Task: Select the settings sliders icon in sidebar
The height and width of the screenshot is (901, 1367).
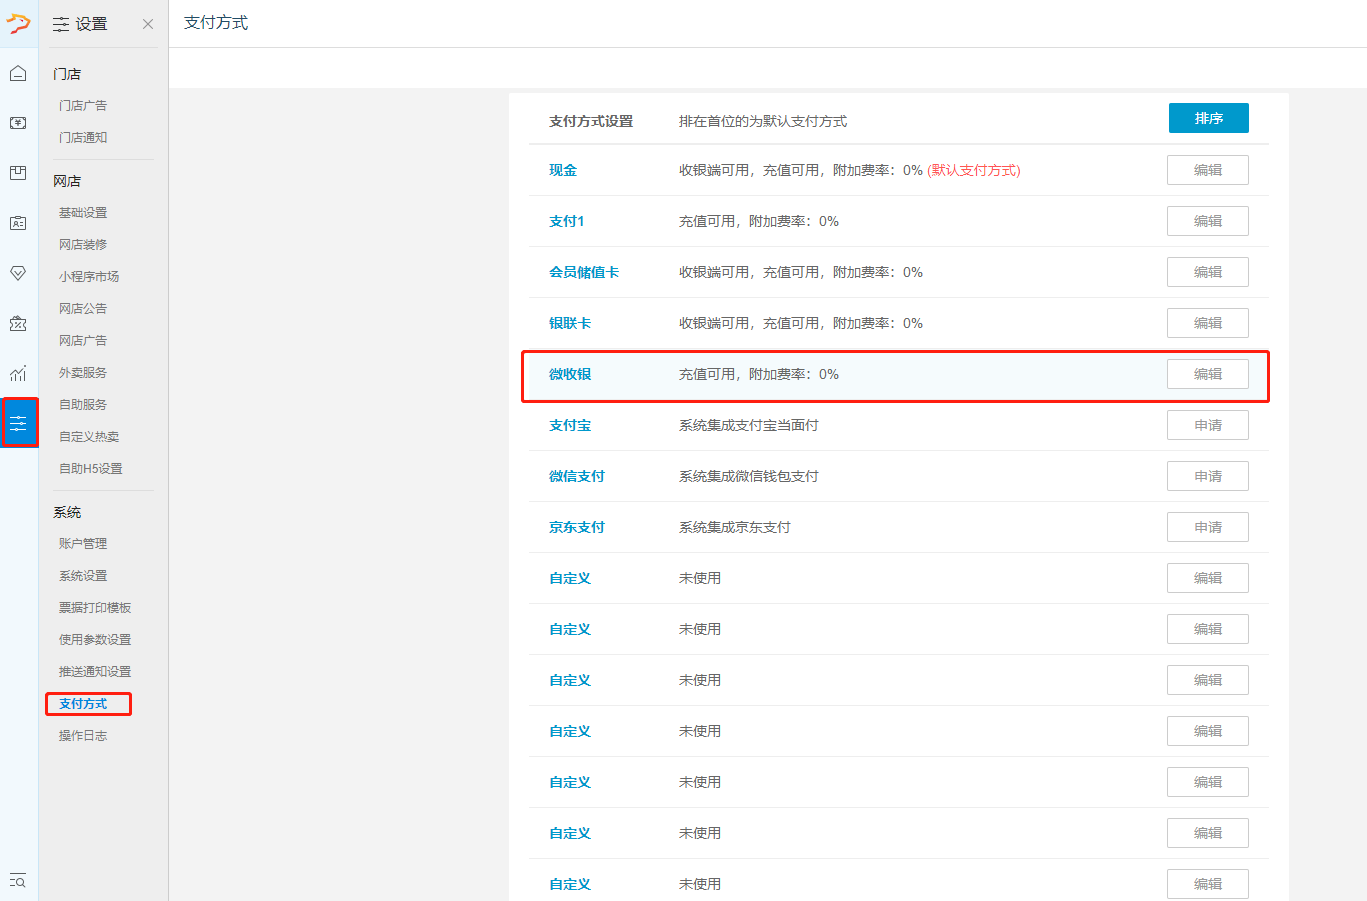Action: (x=19, y=423)
